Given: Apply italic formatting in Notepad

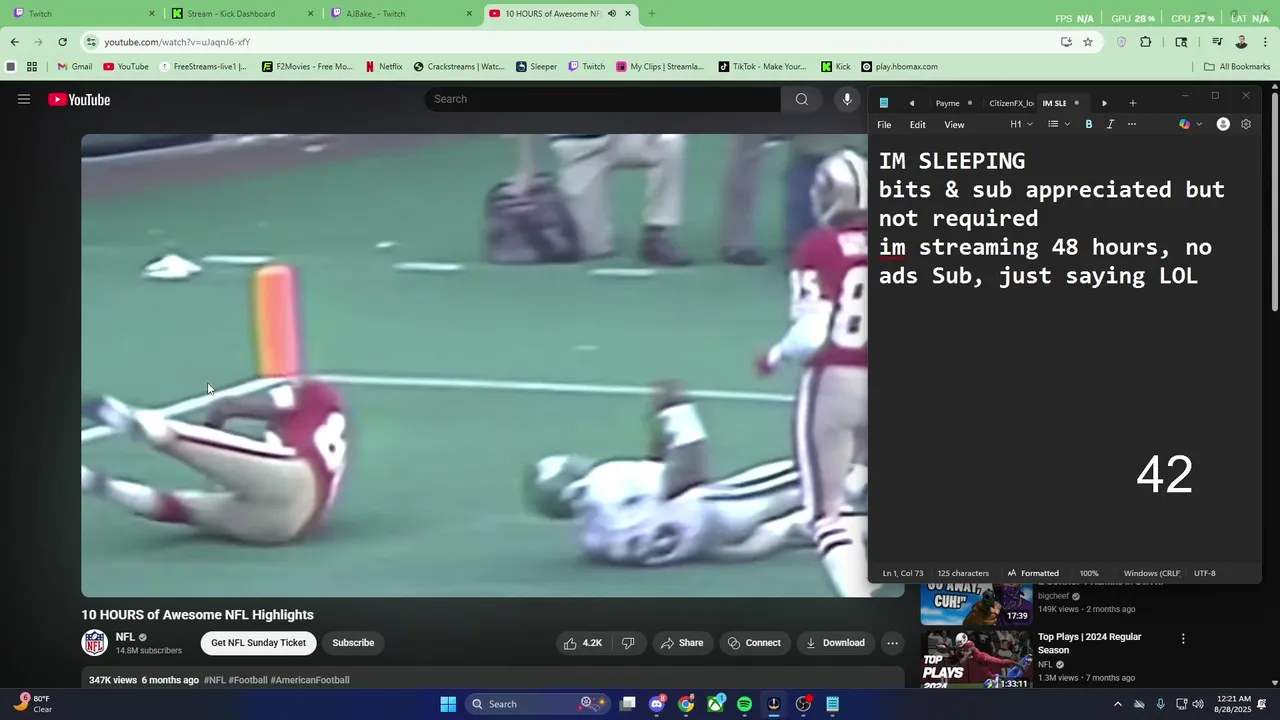Looking at the screenshot, I should coord(1110,124).
